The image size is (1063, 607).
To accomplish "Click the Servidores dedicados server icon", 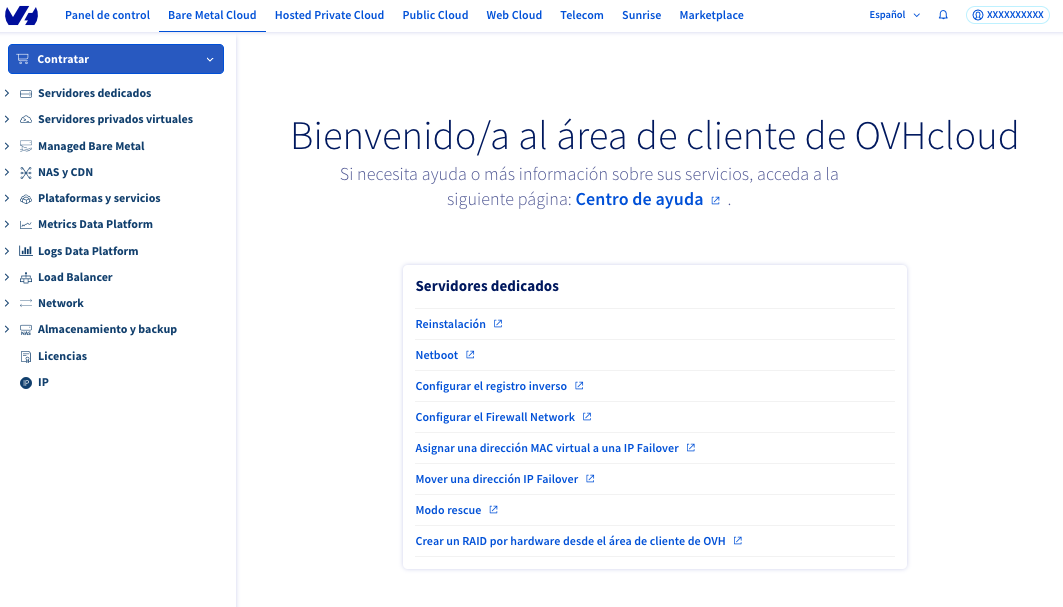I will coord(24,92).
